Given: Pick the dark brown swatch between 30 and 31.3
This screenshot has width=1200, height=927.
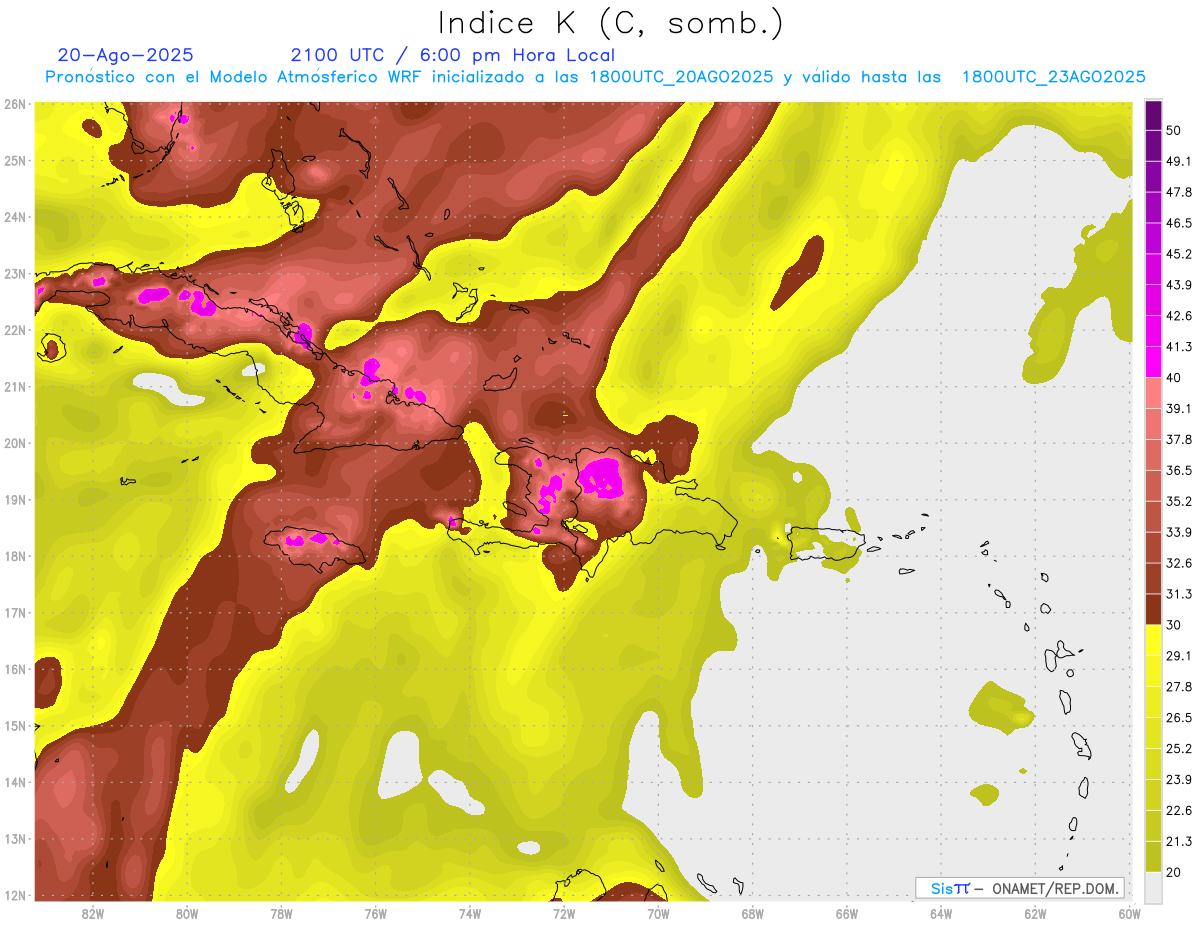Looking at the screenshot, I should [x=1153, y=610].
